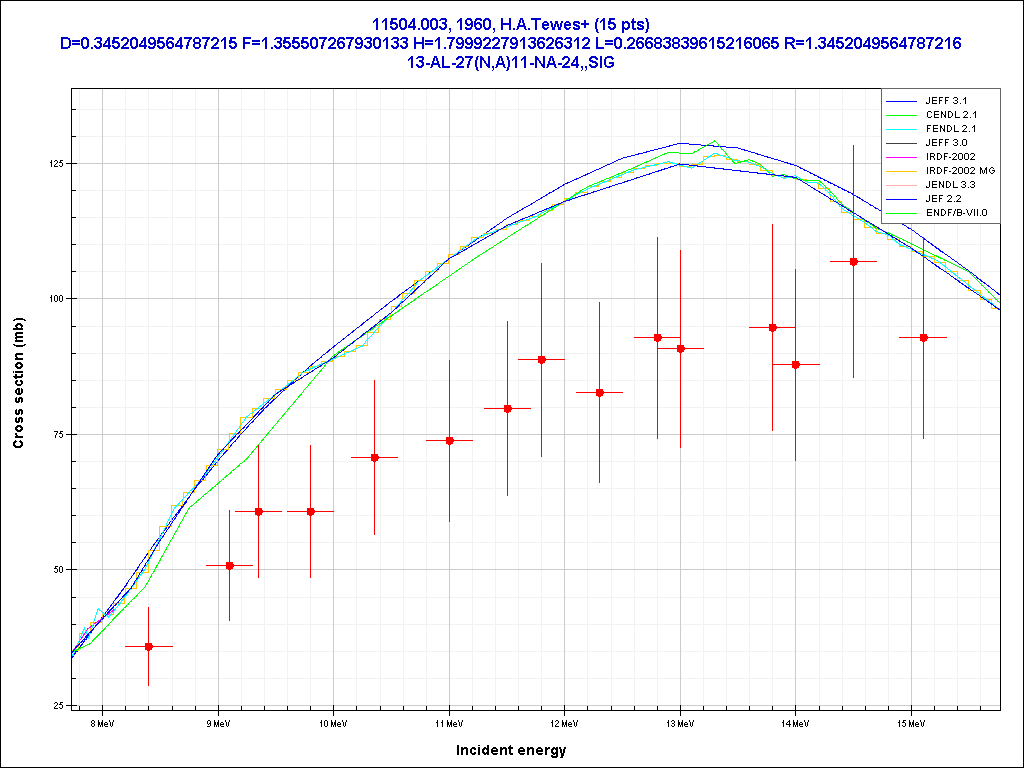Select the ENDF/B-VII.0 legend entry
This screenshot has width=1024, height=768.
[958, 213]
